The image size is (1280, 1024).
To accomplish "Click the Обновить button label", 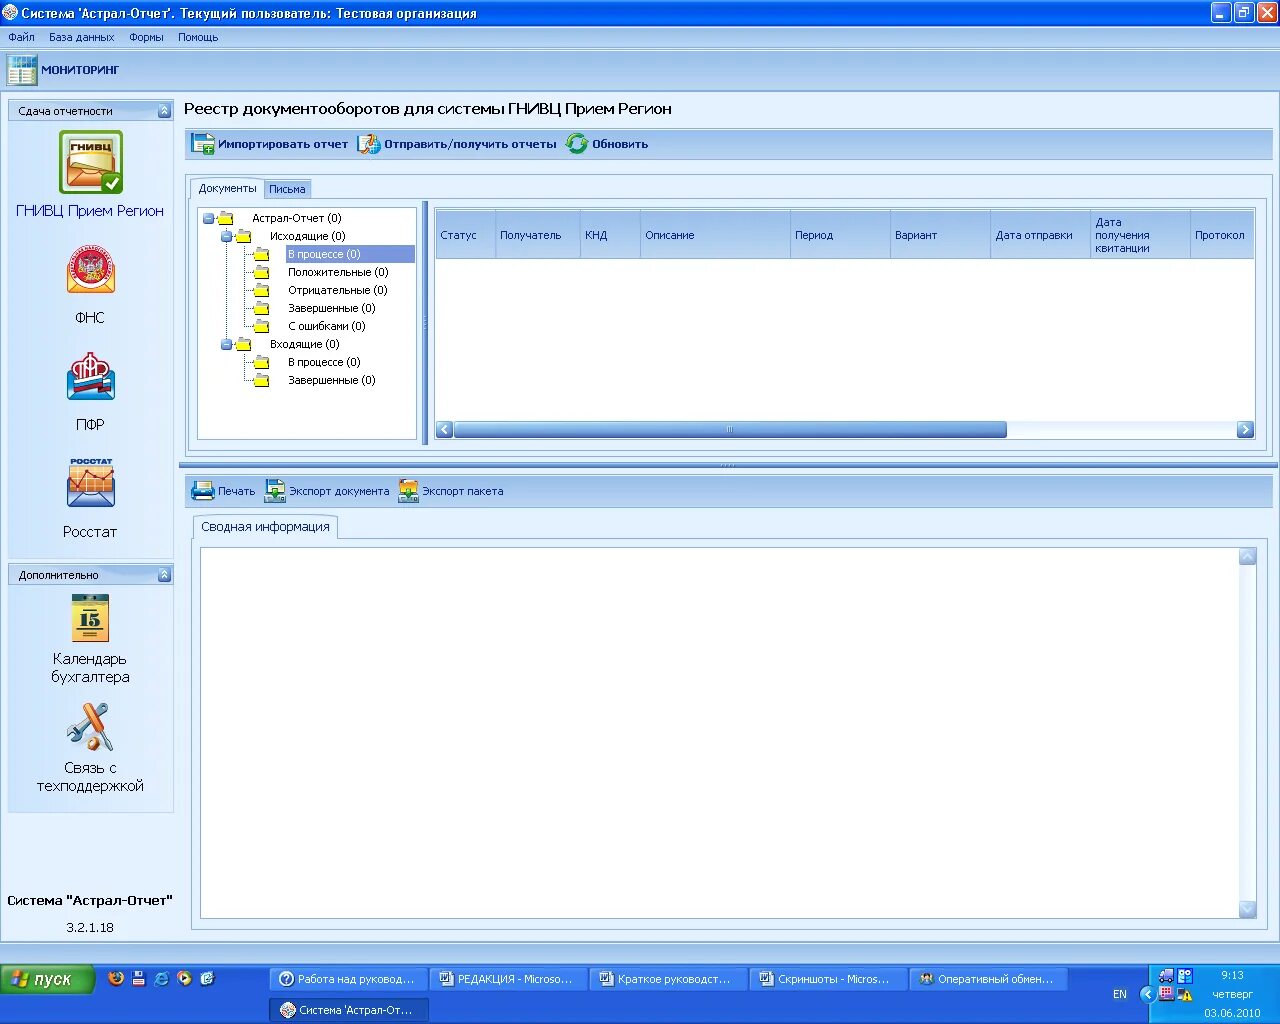I will (x=620, y=144).
